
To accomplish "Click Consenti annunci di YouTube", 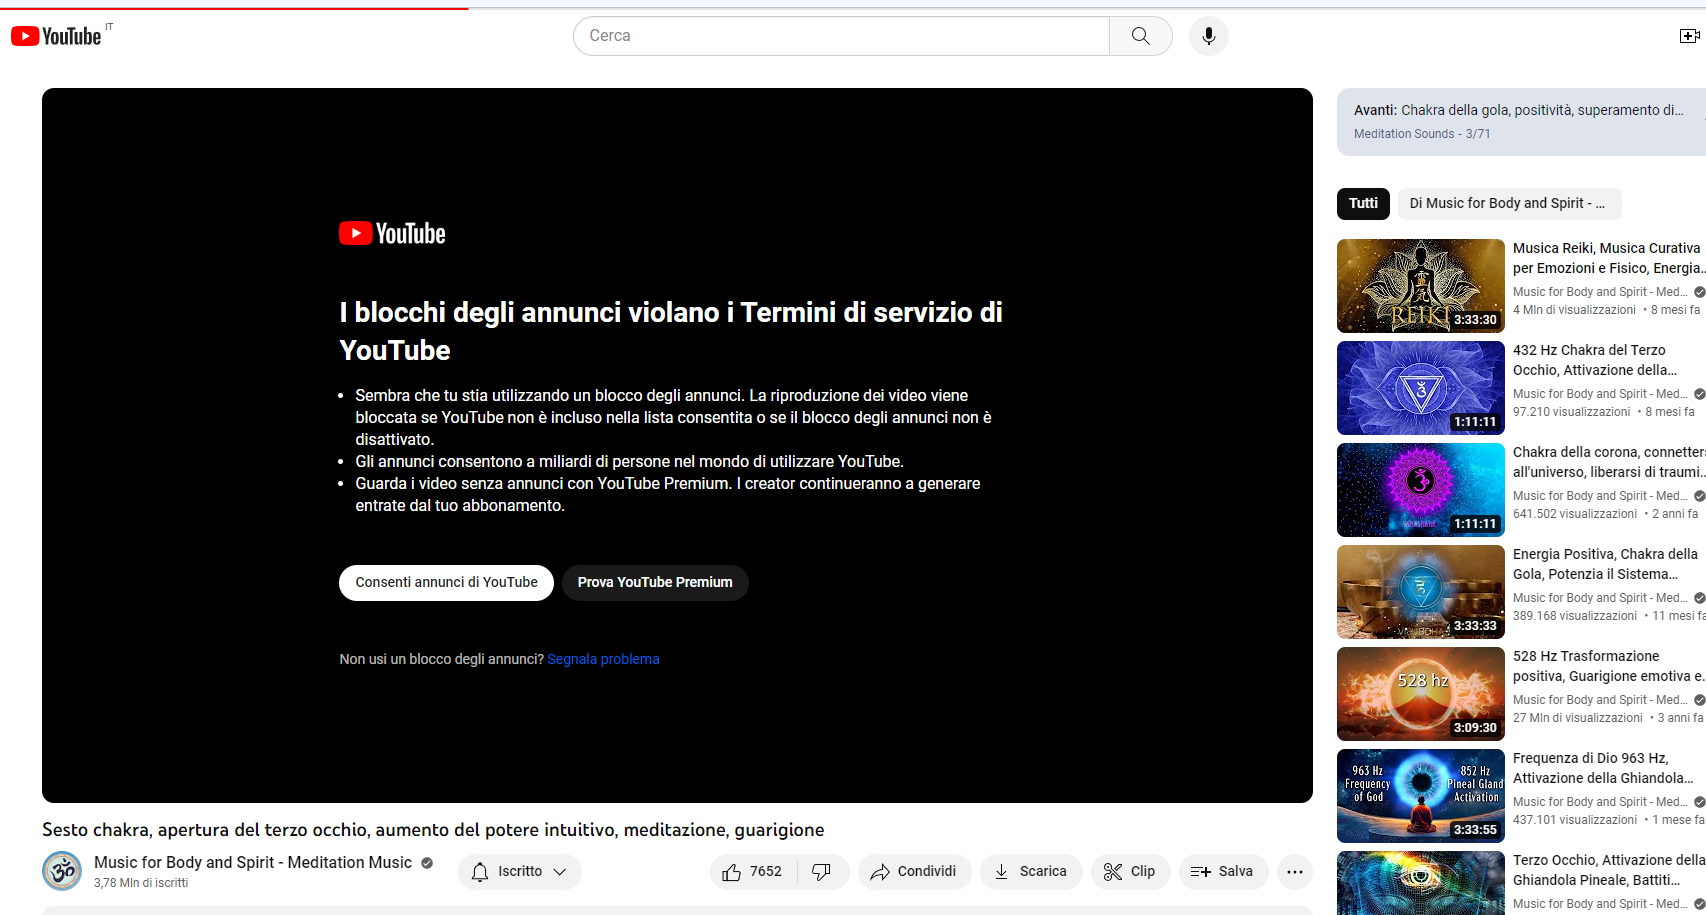I will pyautogui.click(x=446, y=582).
